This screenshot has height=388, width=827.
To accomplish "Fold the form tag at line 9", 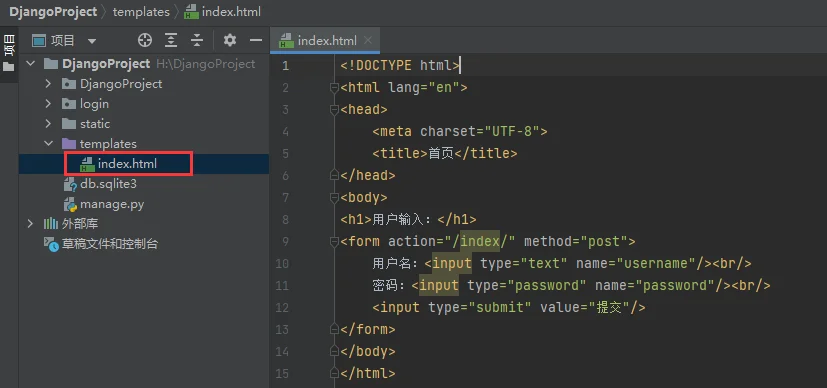I will (334, 241).
